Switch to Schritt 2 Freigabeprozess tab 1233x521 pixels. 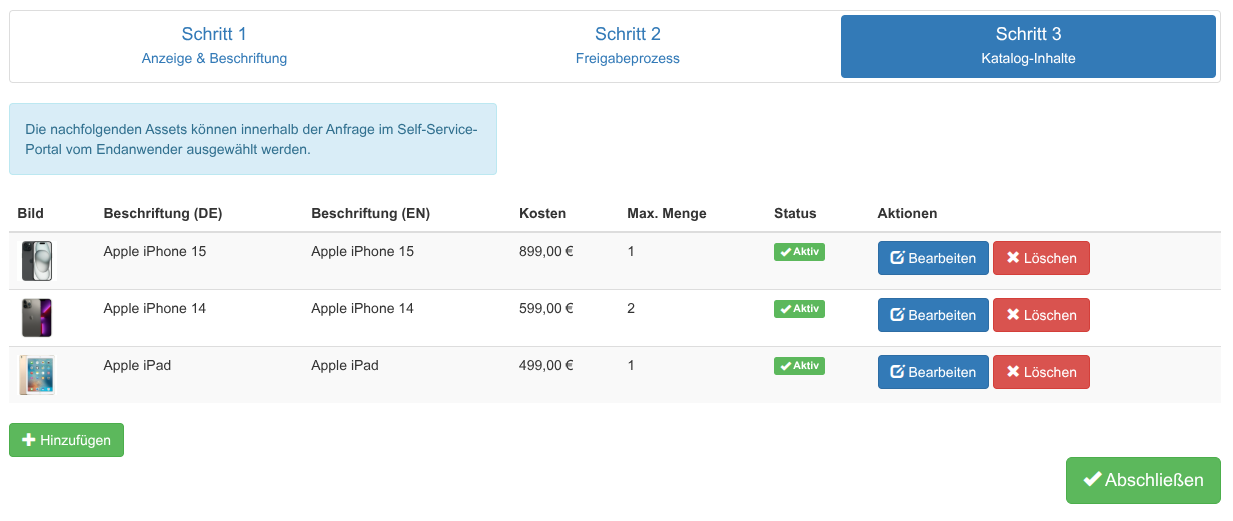pos(627,46)
